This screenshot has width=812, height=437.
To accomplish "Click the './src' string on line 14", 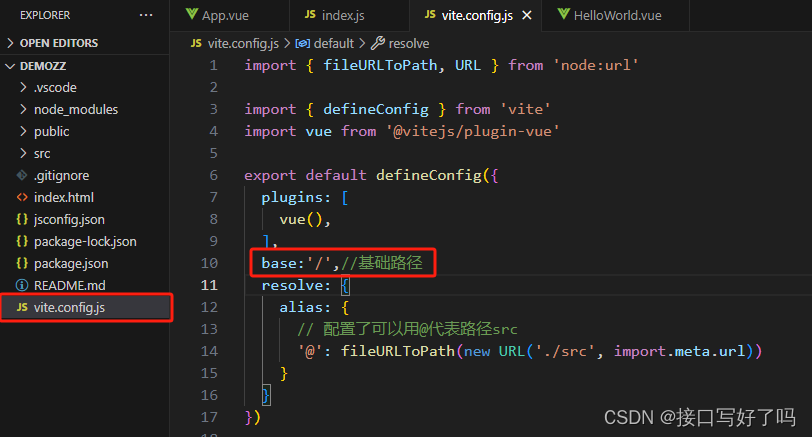I will (x=565, y=352).
